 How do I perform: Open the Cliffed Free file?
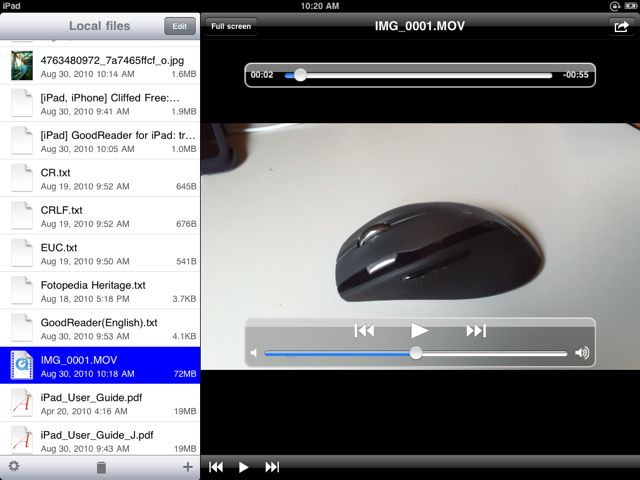[x=100, y=103]
